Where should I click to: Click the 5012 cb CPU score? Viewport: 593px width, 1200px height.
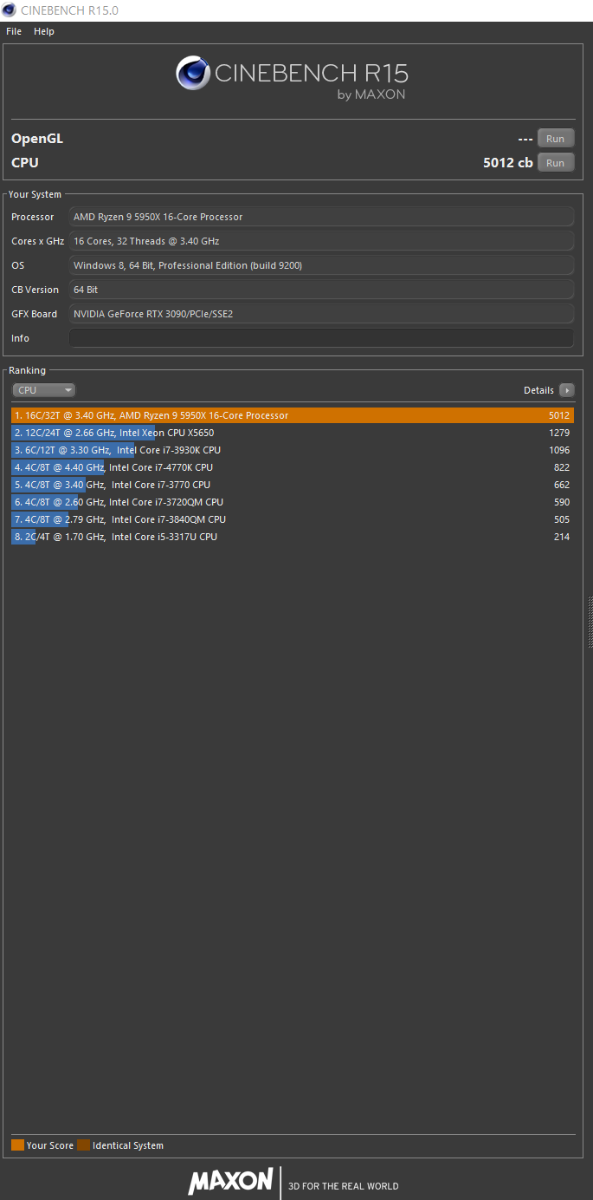tap(507, 162)
